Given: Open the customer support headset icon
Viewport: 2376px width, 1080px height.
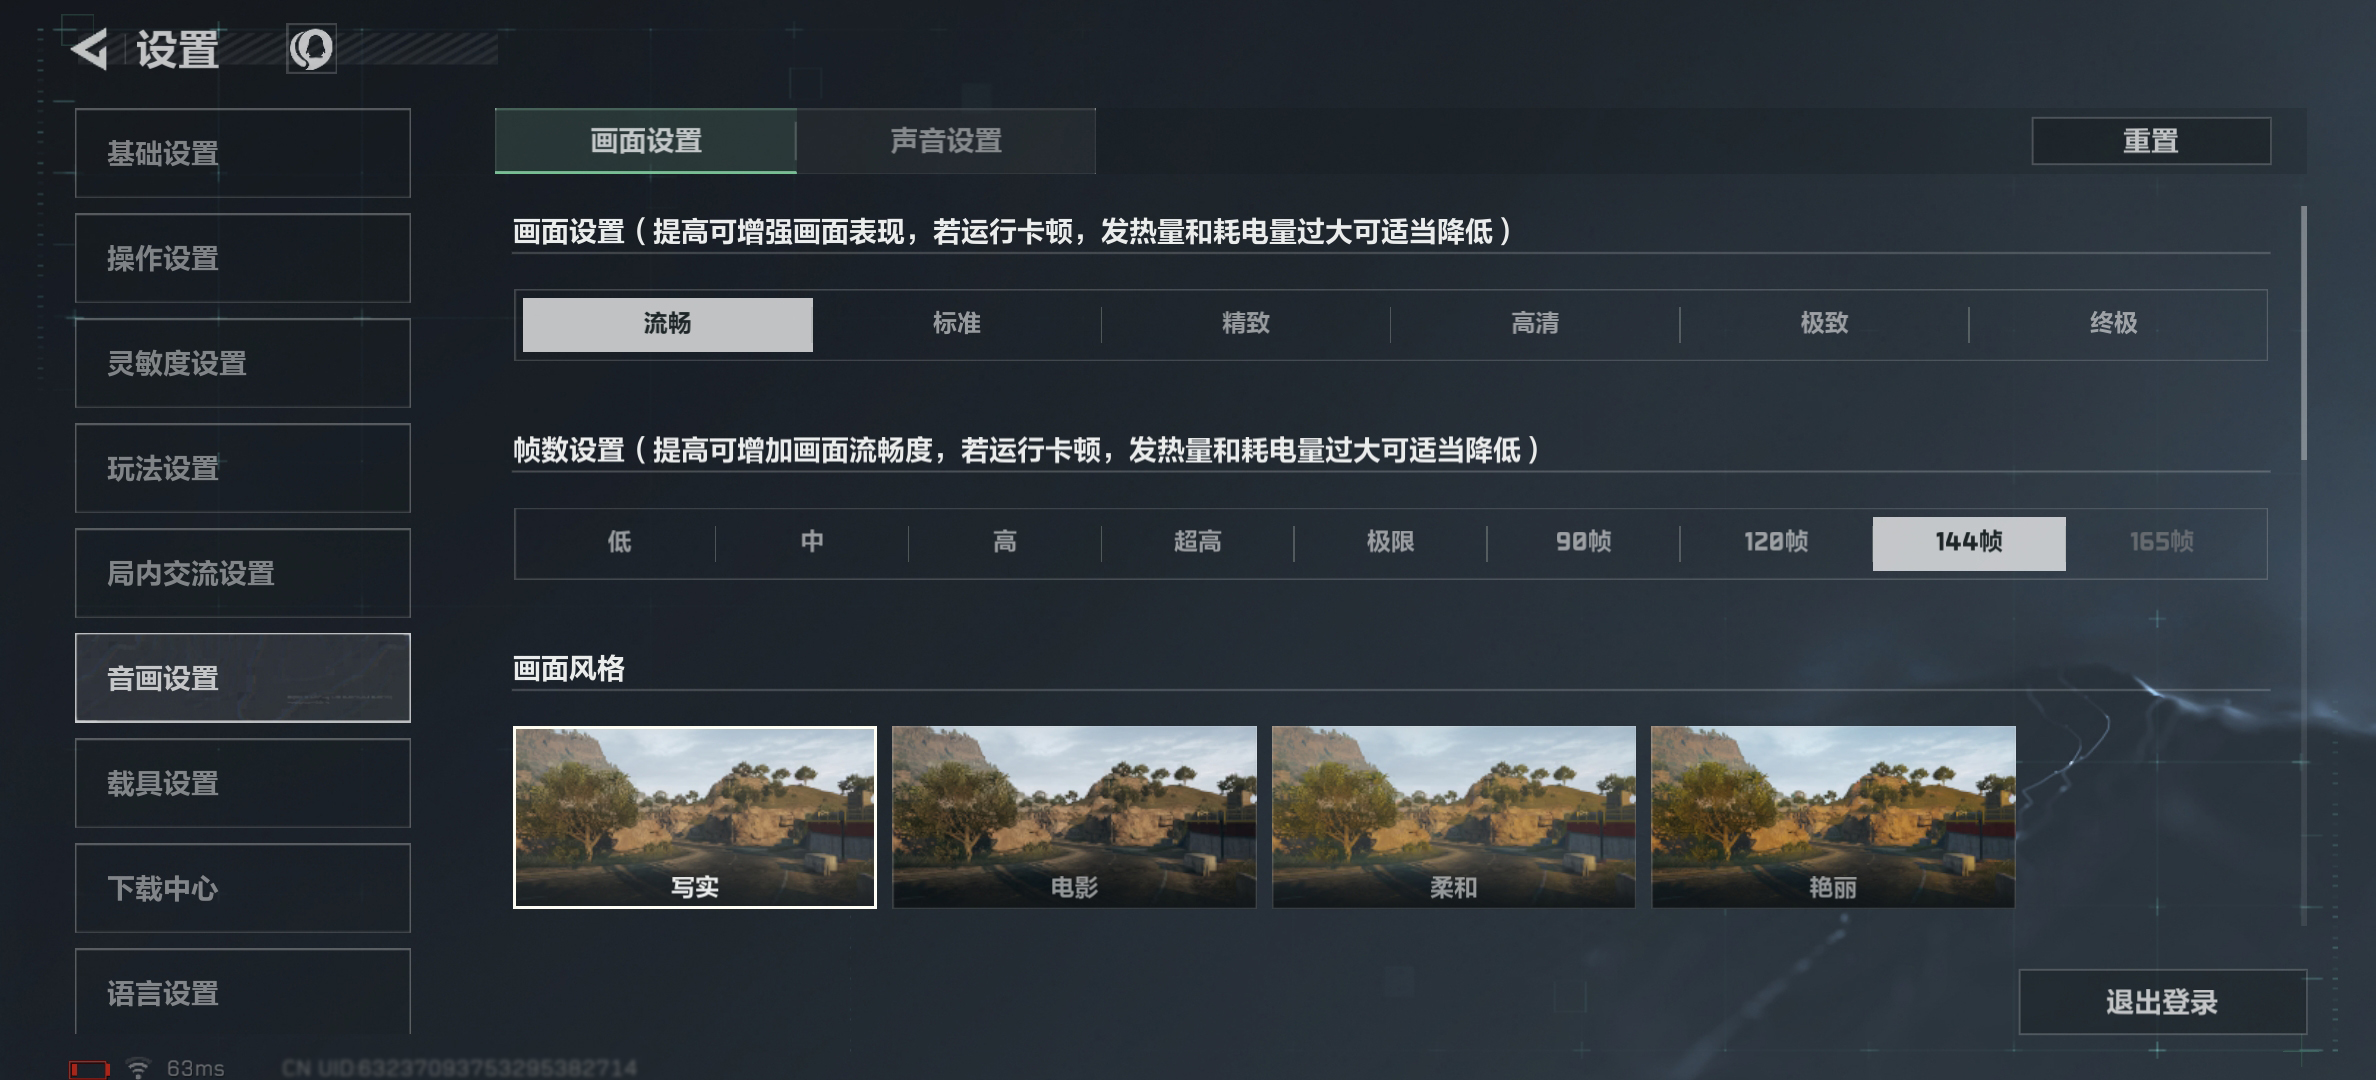Looking at the screenshot, I should [311, 49].
